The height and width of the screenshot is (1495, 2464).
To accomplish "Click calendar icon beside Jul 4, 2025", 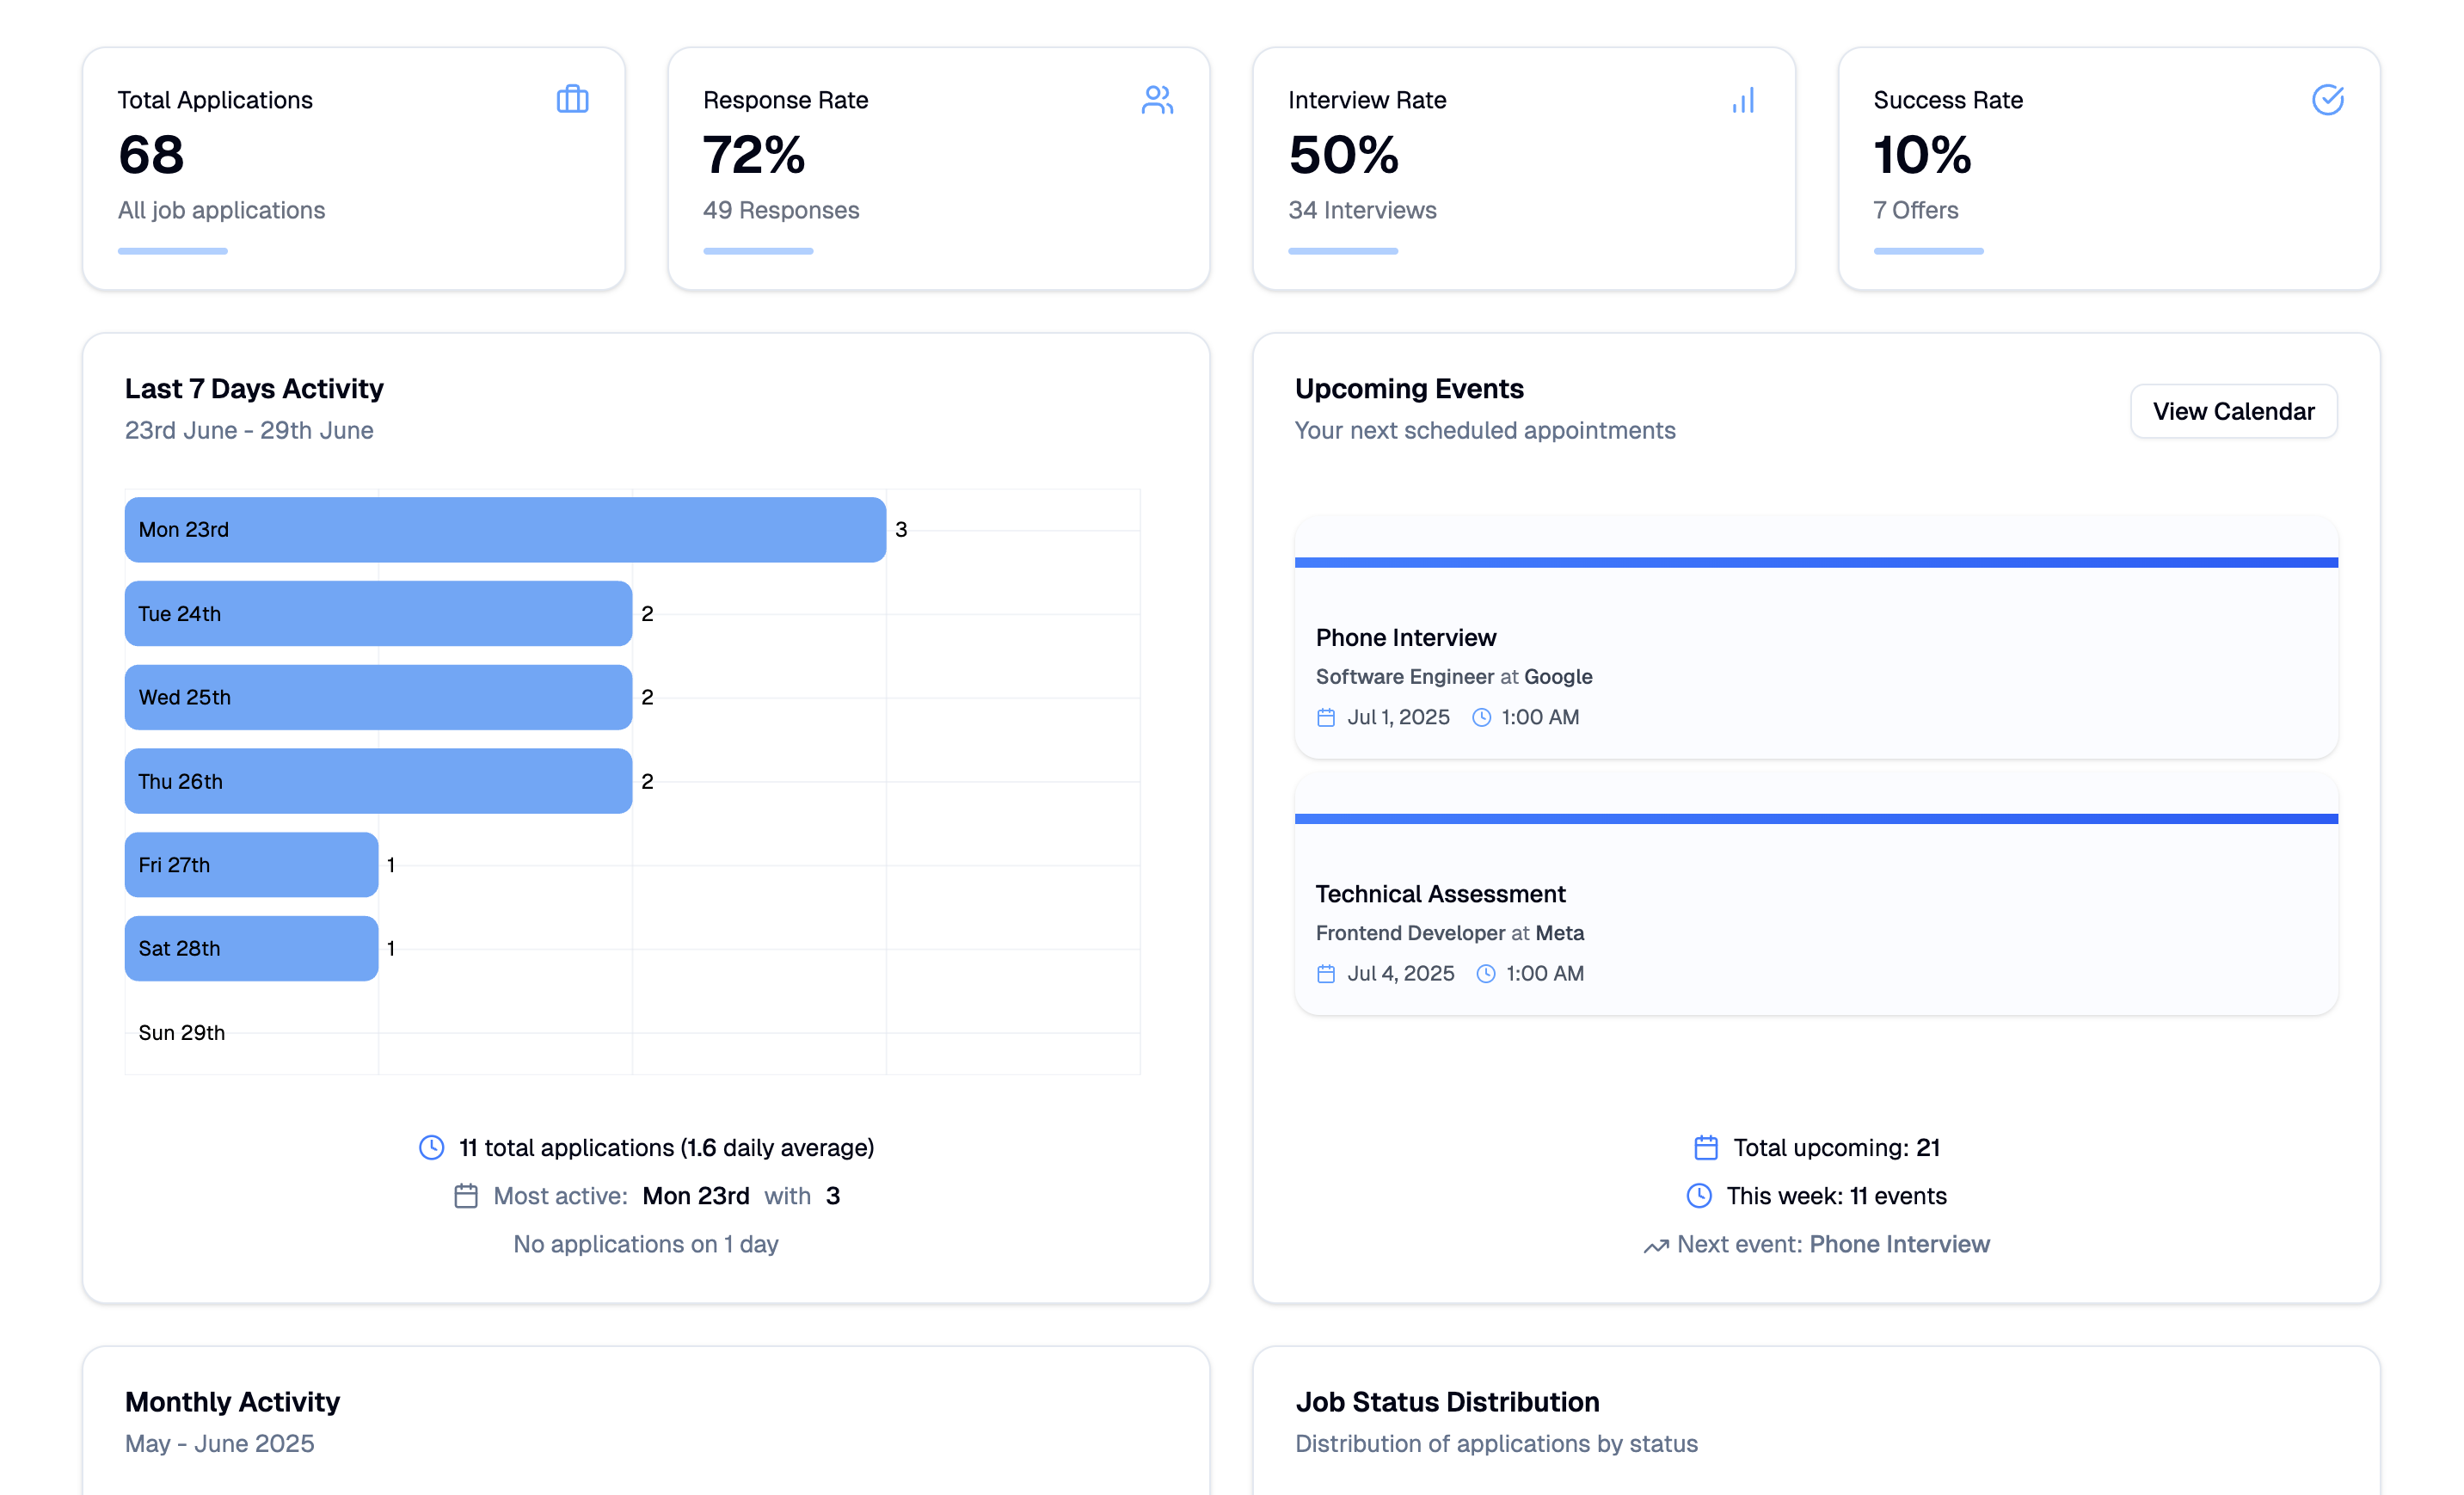I will 1326,974.
